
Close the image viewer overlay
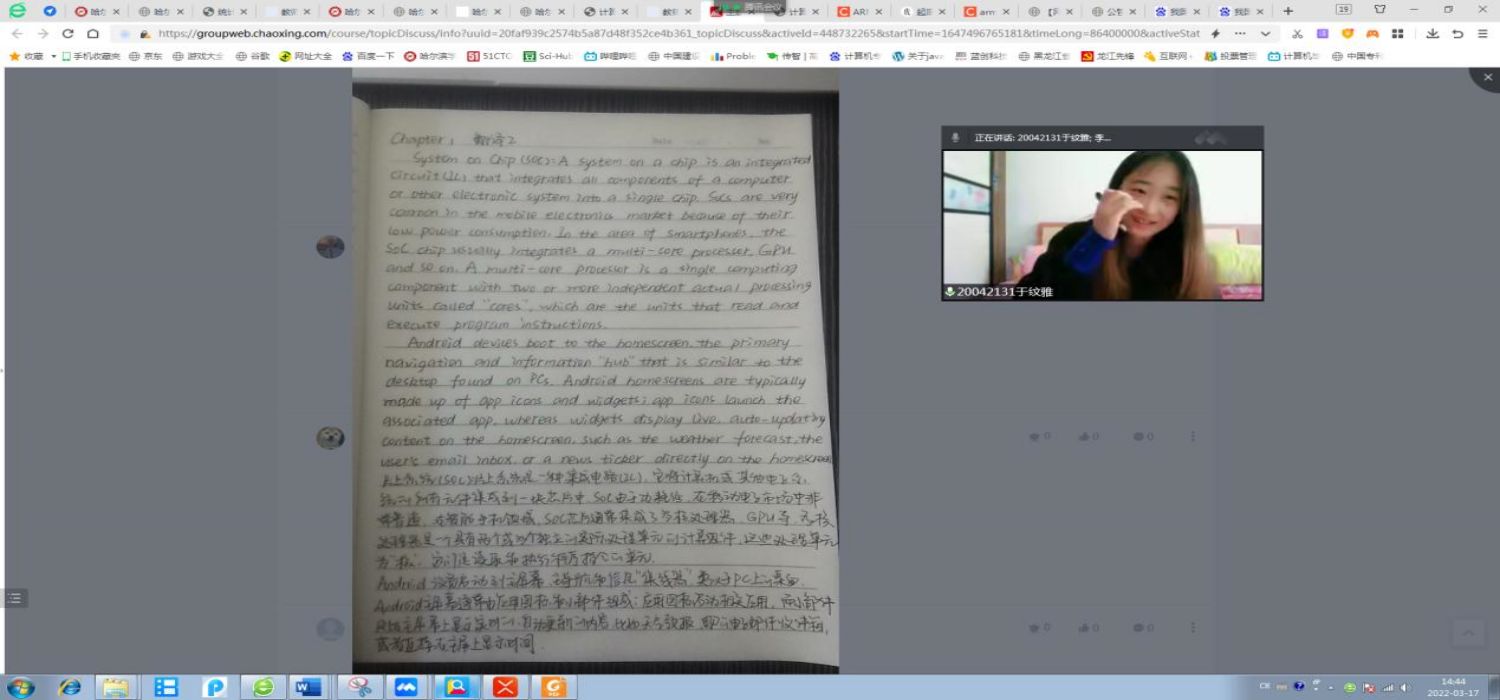pyautogui.click(x=1487, y=77)
